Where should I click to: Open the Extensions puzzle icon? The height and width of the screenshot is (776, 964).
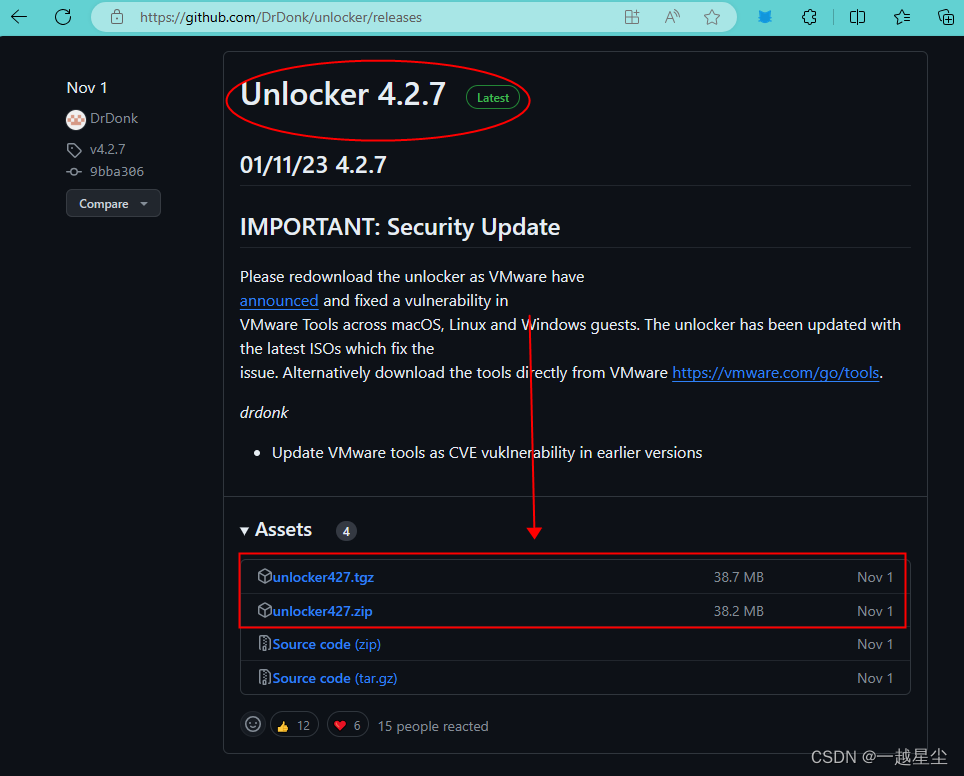click(809, 17)
